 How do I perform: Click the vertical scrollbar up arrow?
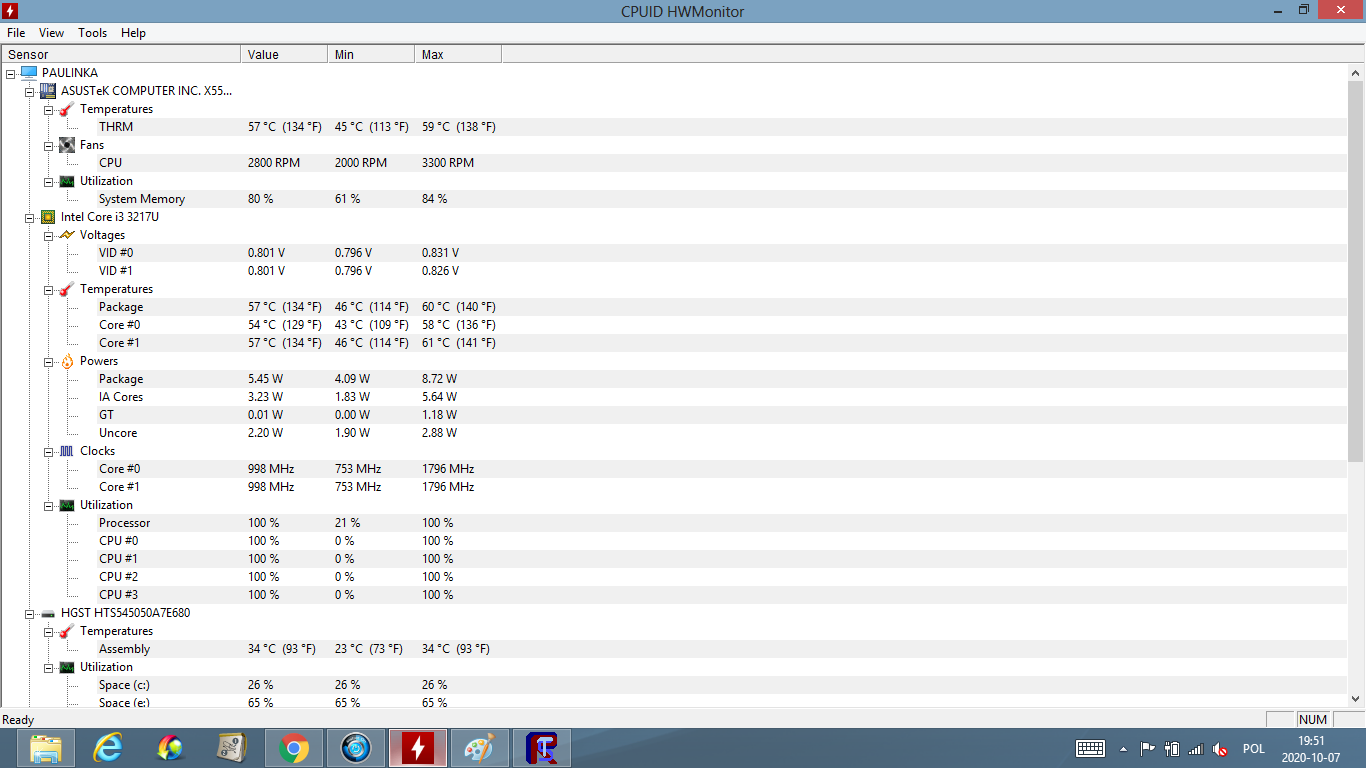tap(1356, 73)
